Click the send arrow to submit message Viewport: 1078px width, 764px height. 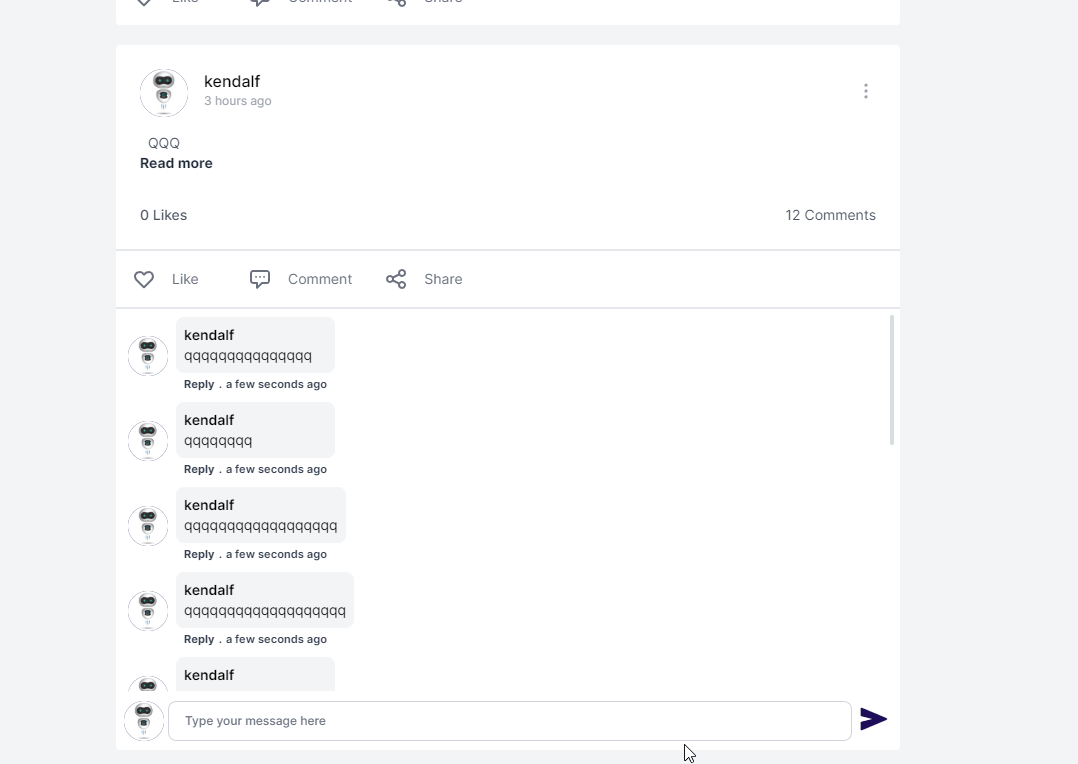pyautogui.click(x=872, y=719)
